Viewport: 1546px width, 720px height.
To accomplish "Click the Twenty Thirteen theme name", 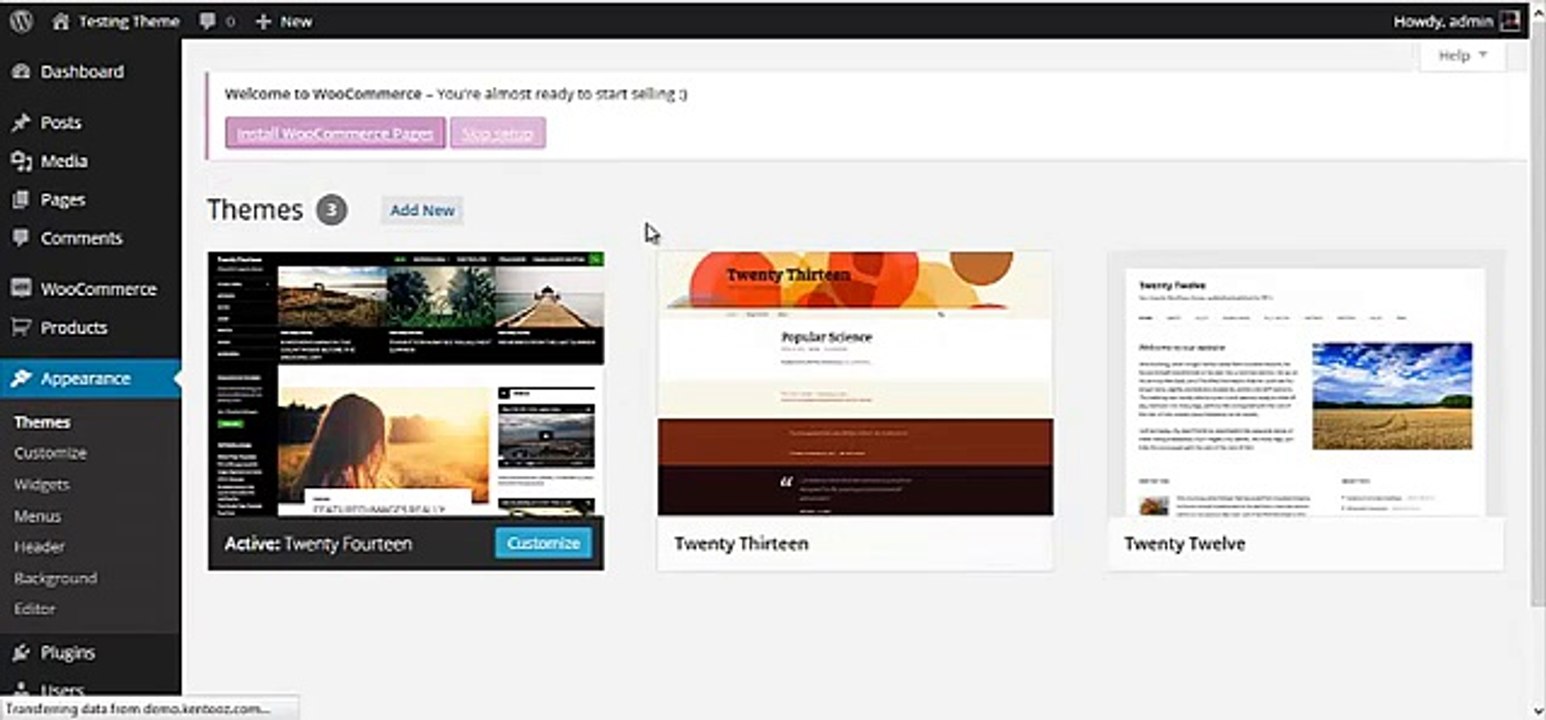I will coord(741,543).
